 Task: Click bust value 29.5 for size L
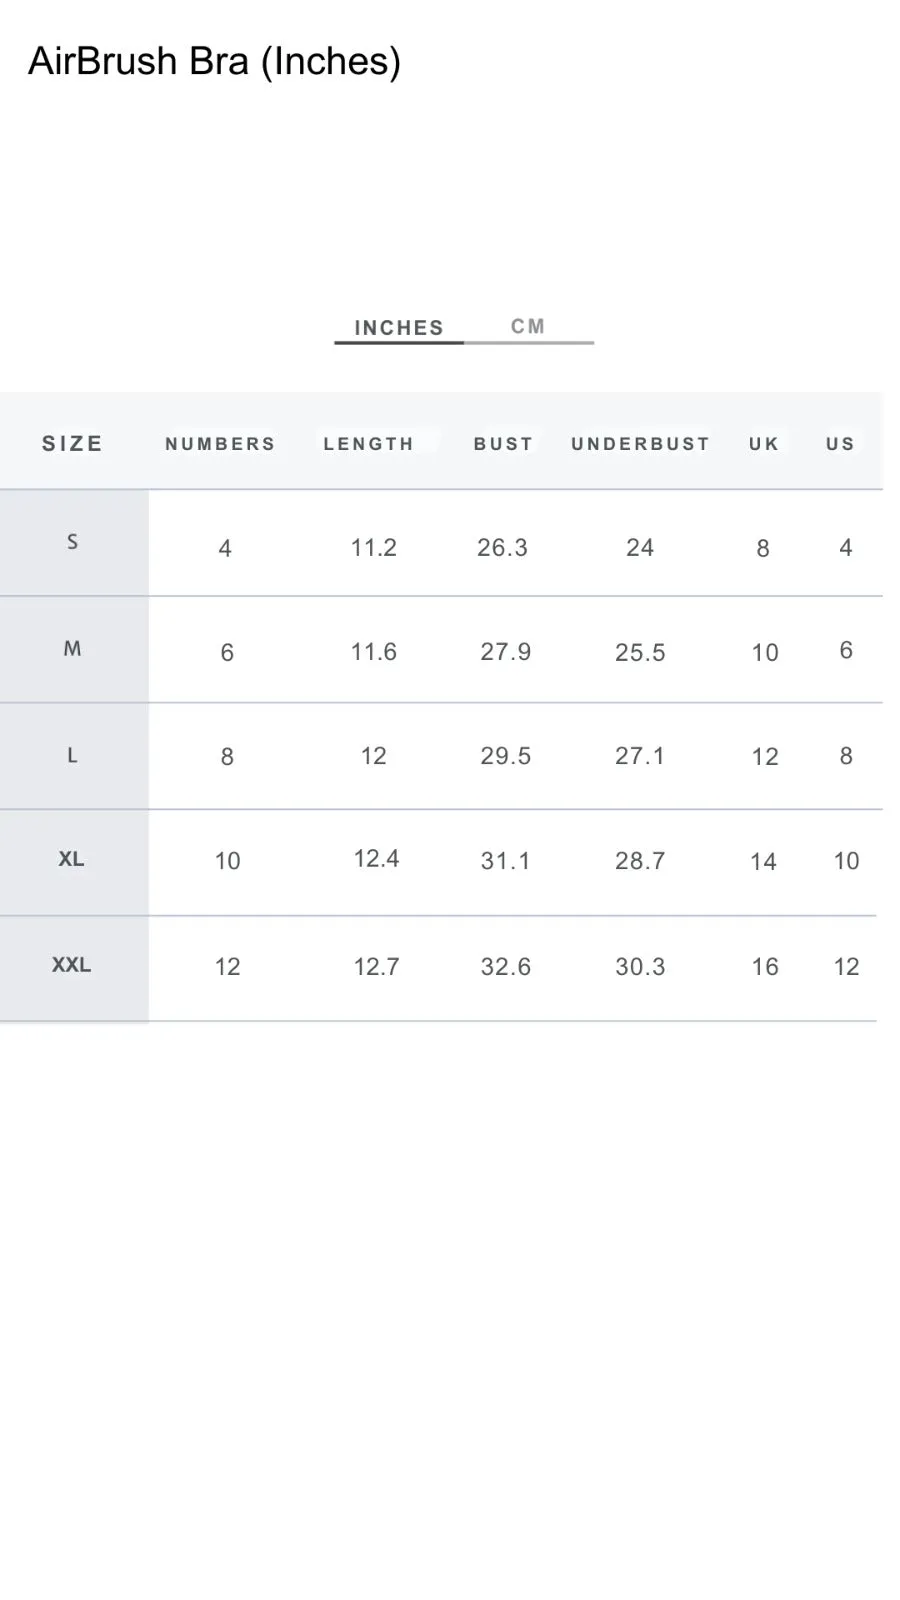pos(505,755)
